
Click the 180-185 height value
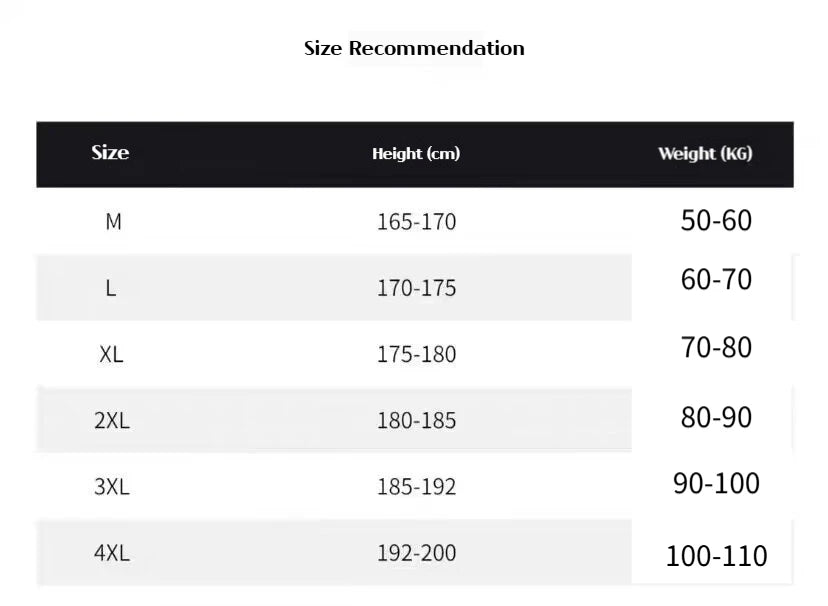click(416, 421)
